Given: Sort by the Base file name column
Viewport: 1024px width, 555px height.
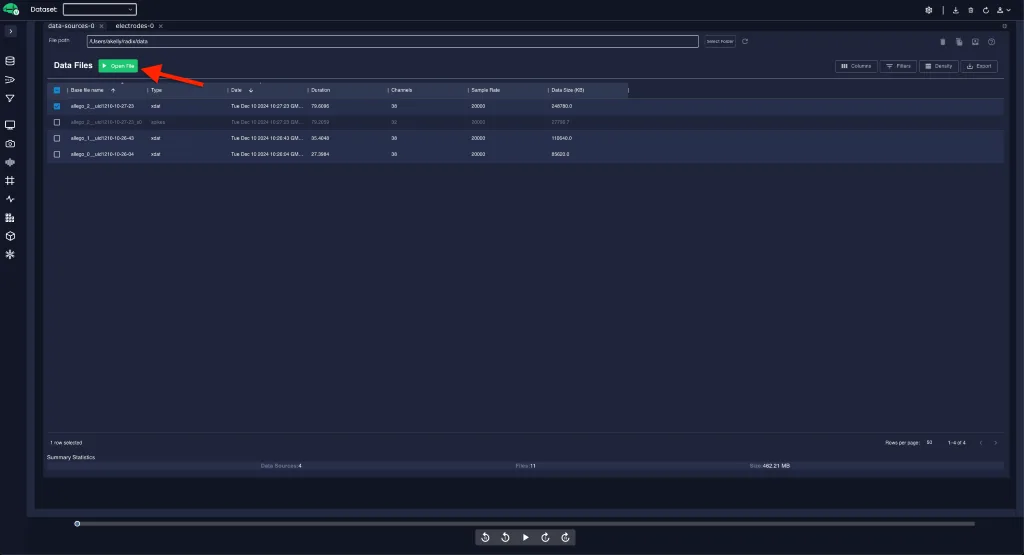Looking at the screenshot, I should tap(87, 90).
